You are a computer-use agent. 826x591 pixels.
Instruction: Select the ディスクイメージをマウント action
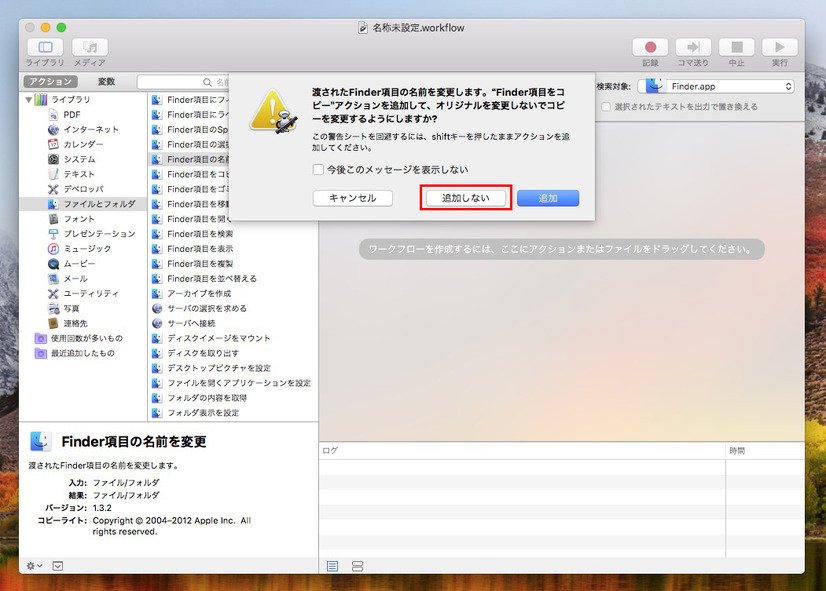point(219,338)
